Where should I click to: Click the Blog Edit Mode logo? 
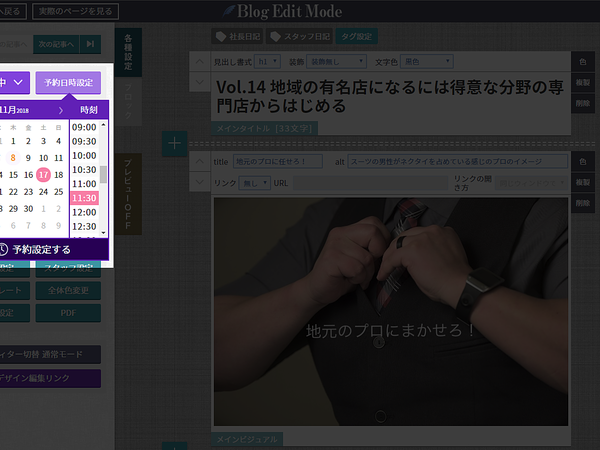(282, 11)
